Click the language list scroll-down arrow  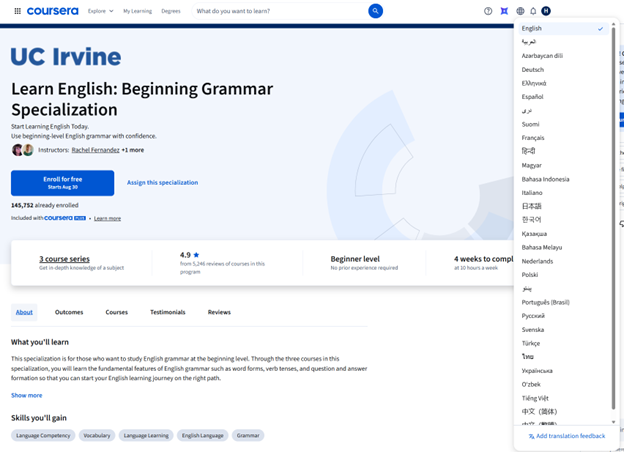(x=613, y=422)
